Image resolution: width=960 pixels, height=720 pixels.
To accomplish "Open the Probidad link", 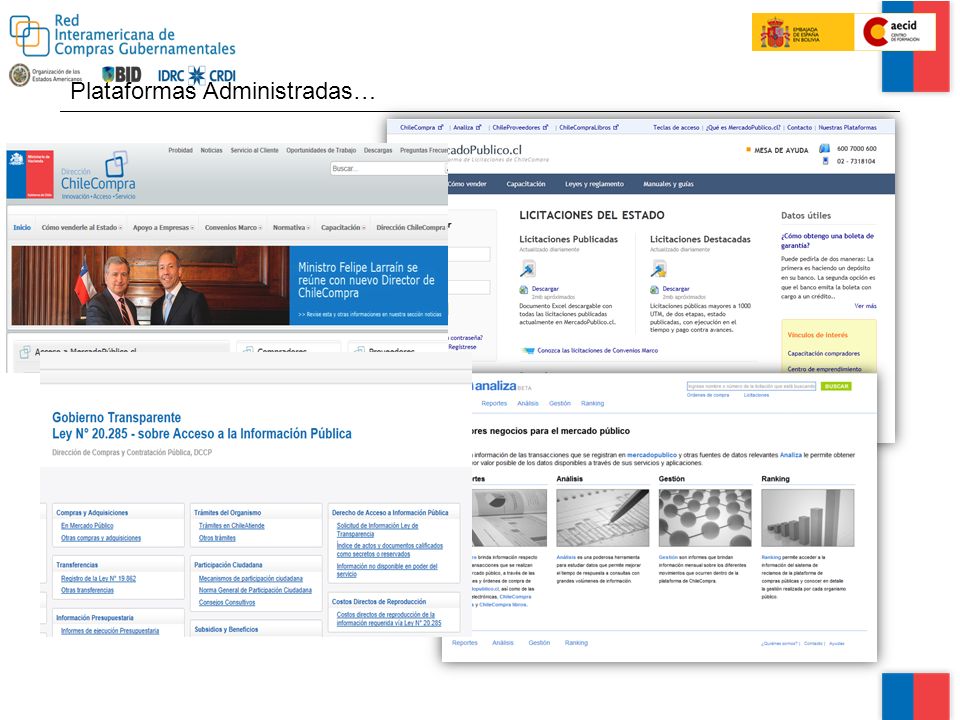I will 181,150.
